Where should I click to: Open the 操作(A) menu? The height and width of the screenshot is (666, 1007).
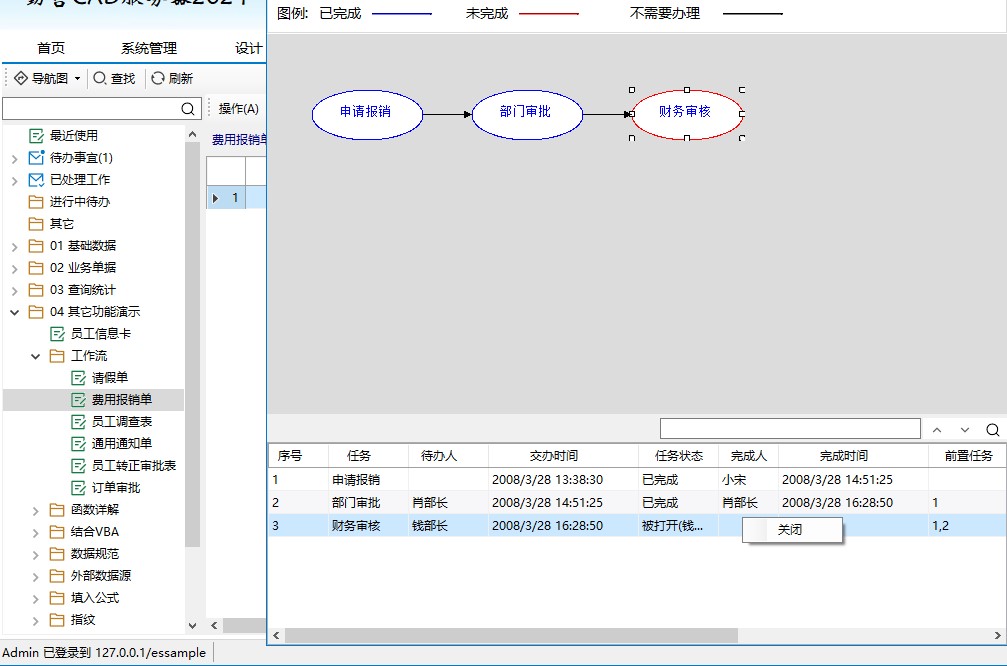tap(238, 109)
